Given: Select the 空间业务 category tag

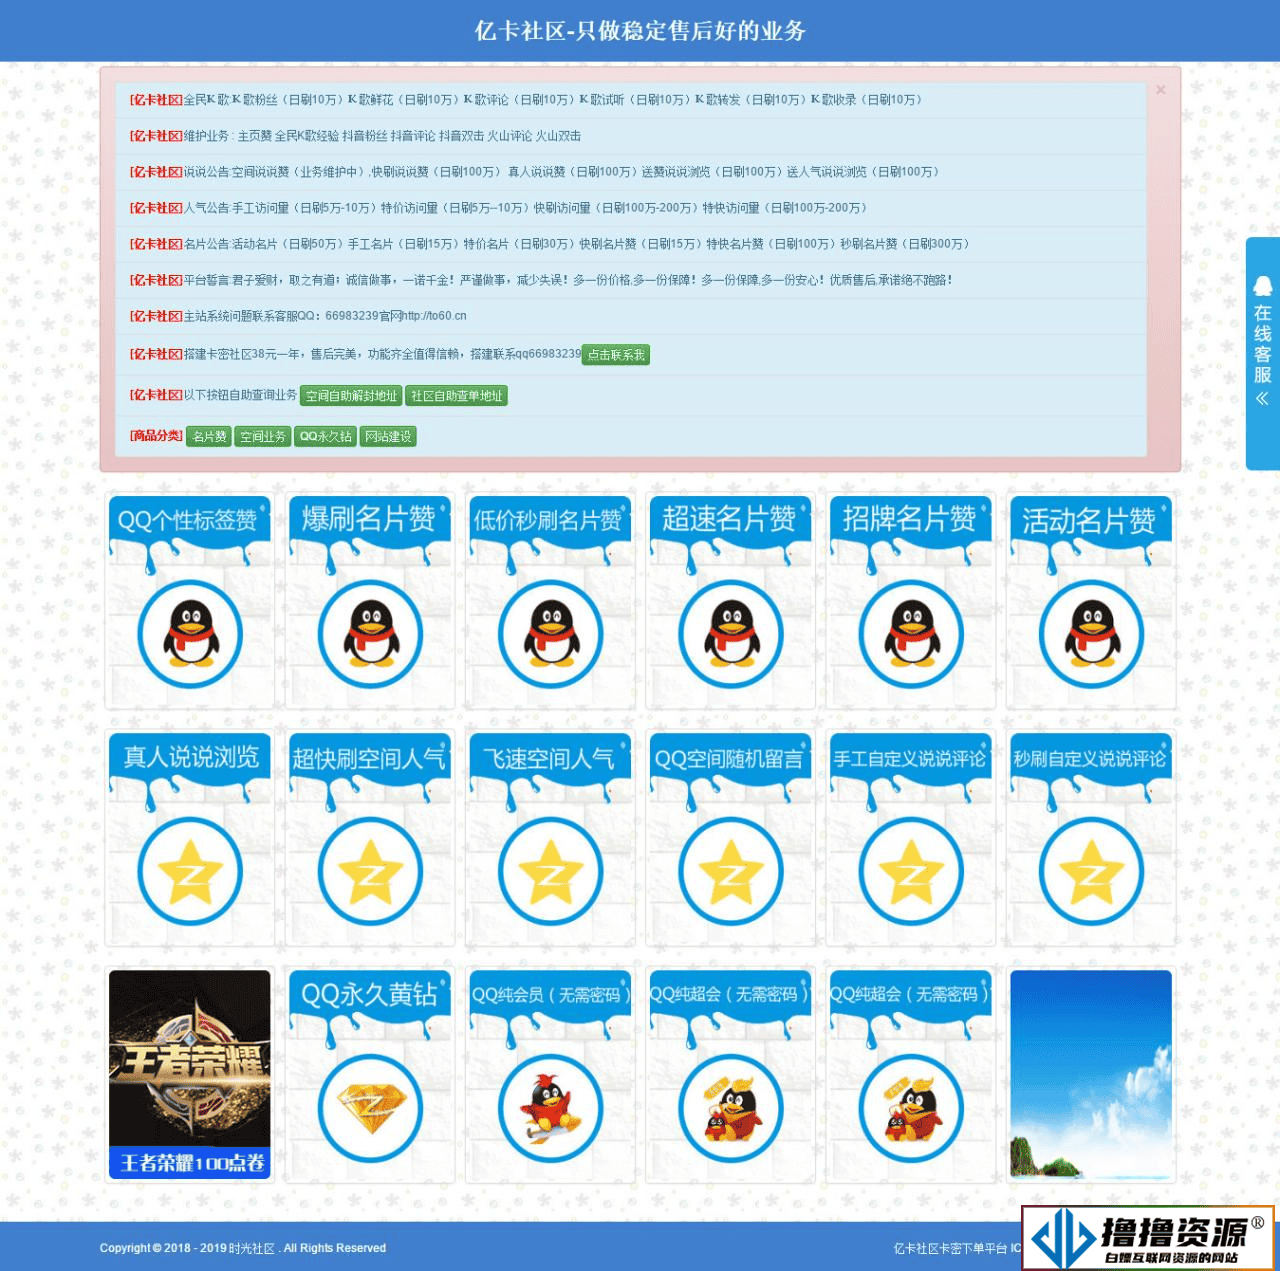Looking at the screenshot, I should [263, 437].
